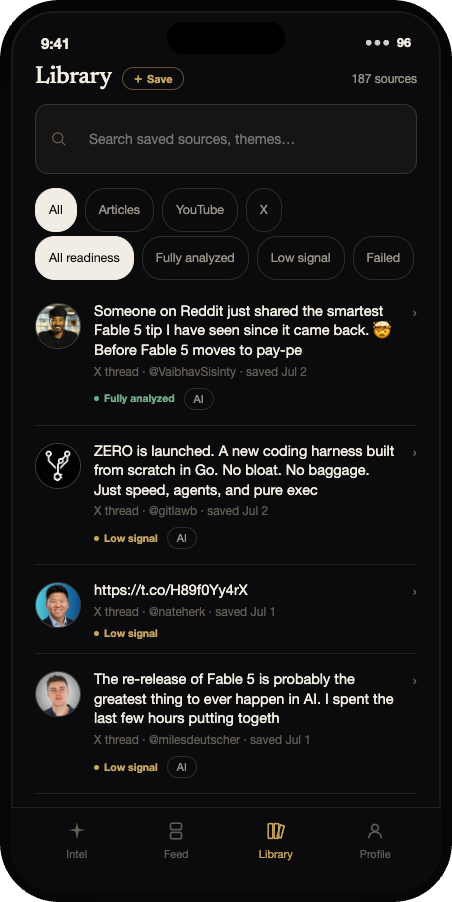This screenshot has height=902, width=452.
Task: Open chevron on ZERO is launched item
Action: (x=414, y=453)
